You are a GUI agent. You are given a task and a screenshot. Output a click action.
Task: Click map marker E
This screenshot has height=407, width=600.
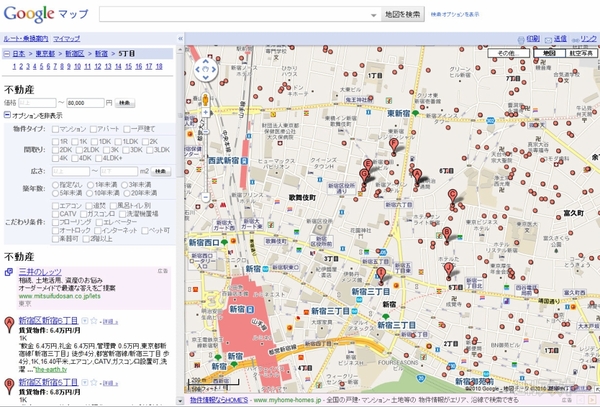pyautogui.click(x=367, y=165)
